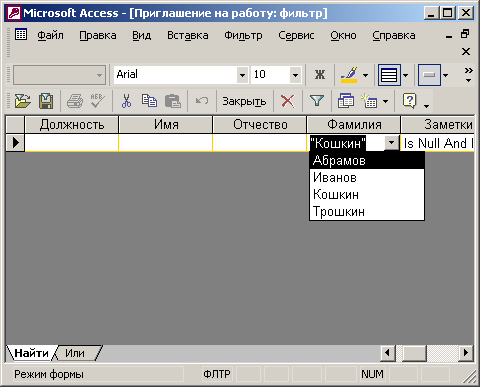
Task: Click the horizontal scrollbar left arrow
Action: click(x=388, y=353)
